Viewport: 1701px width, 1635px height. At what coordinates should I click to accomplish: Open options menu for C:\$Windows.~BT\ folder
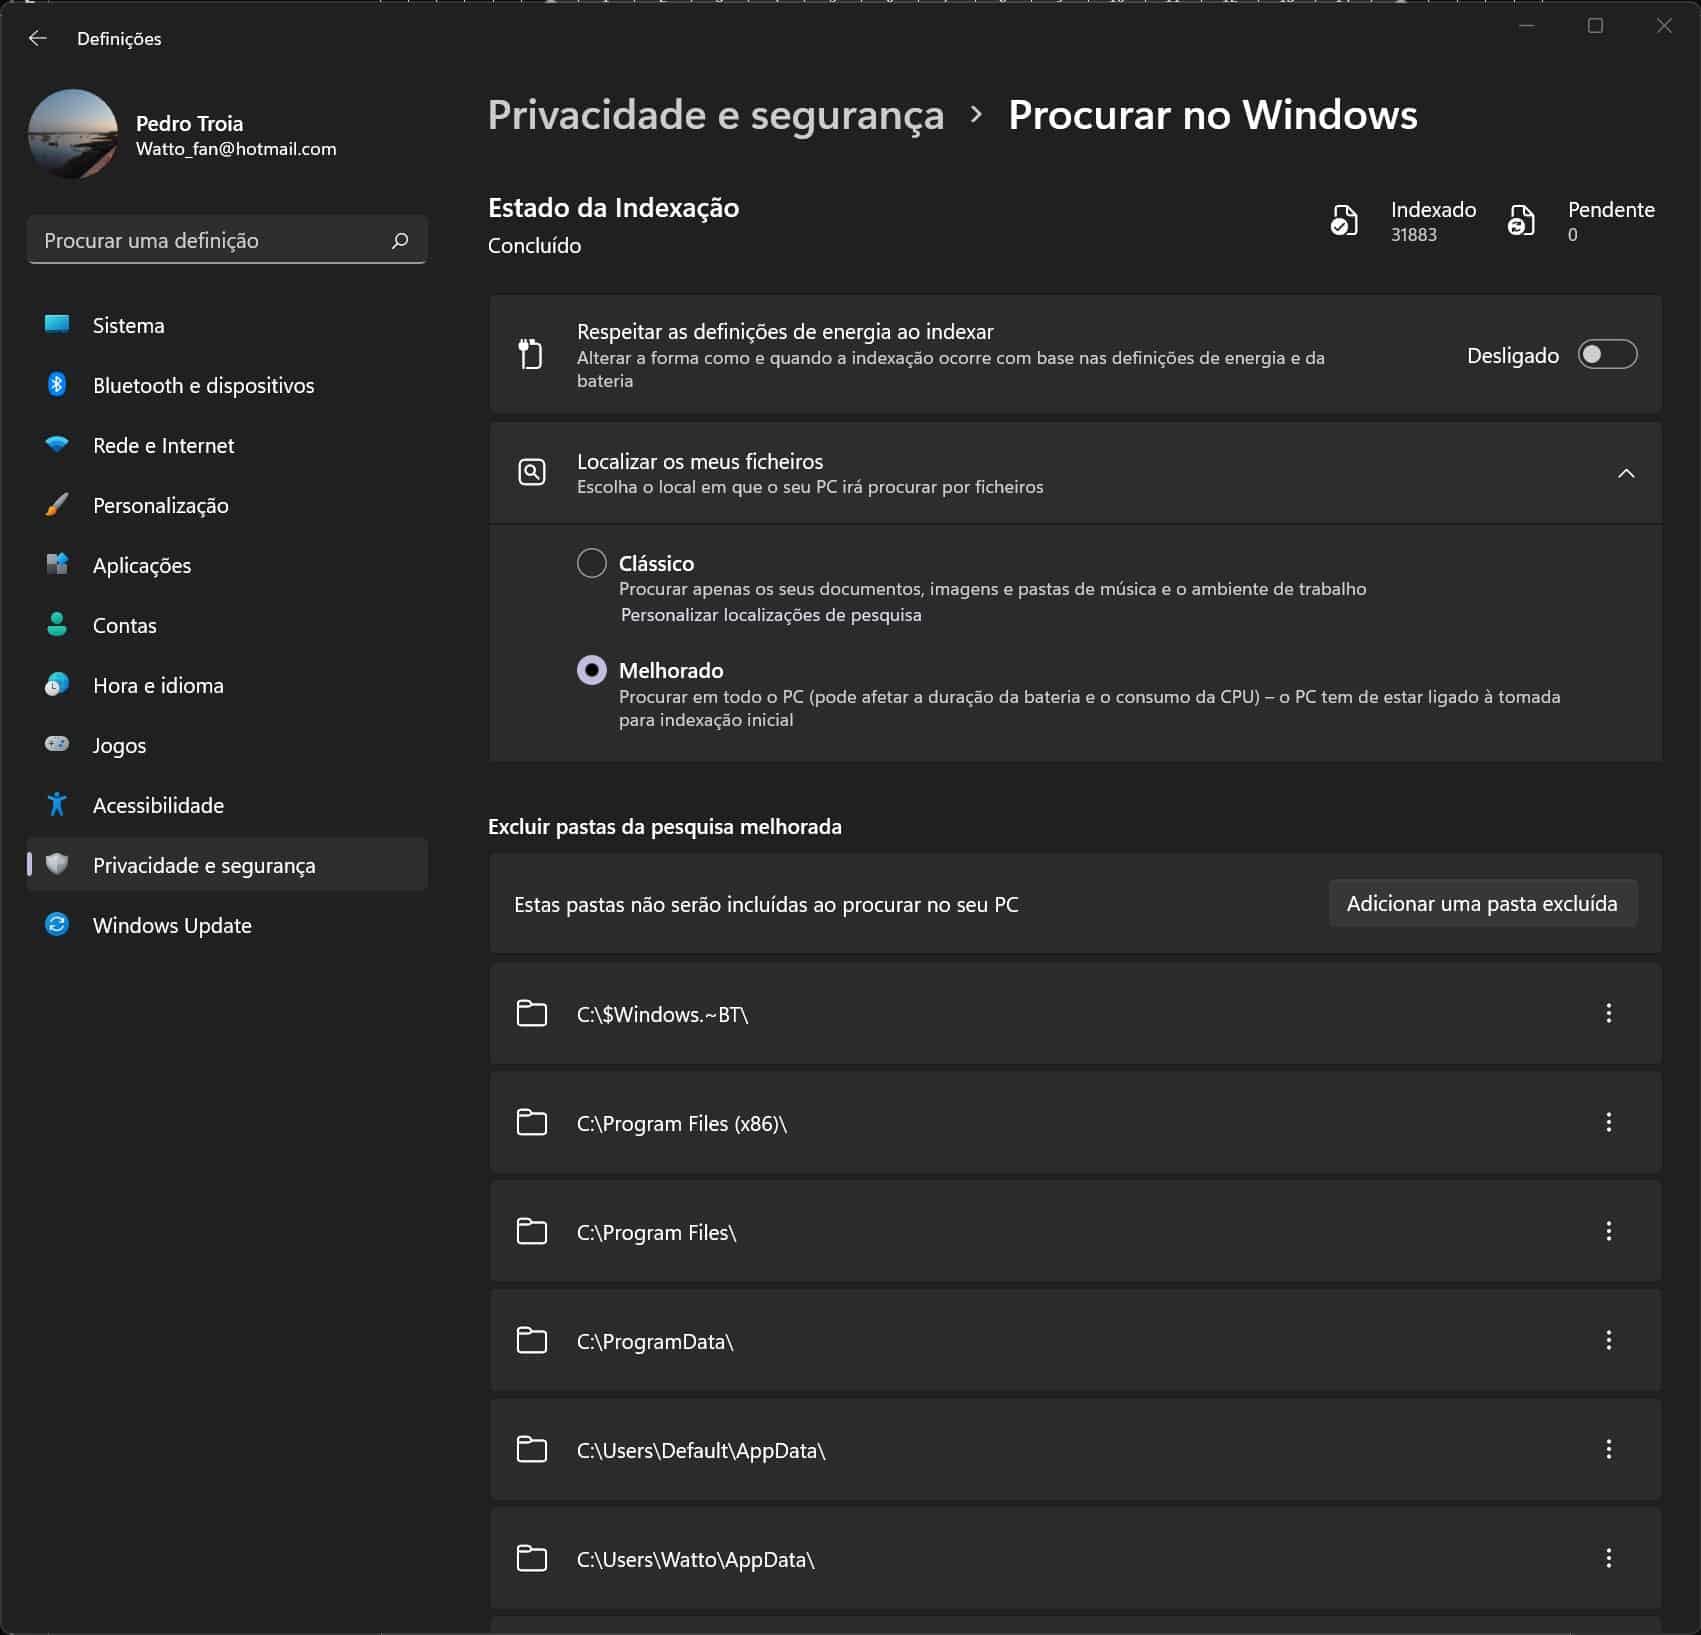[1608, 1014]
